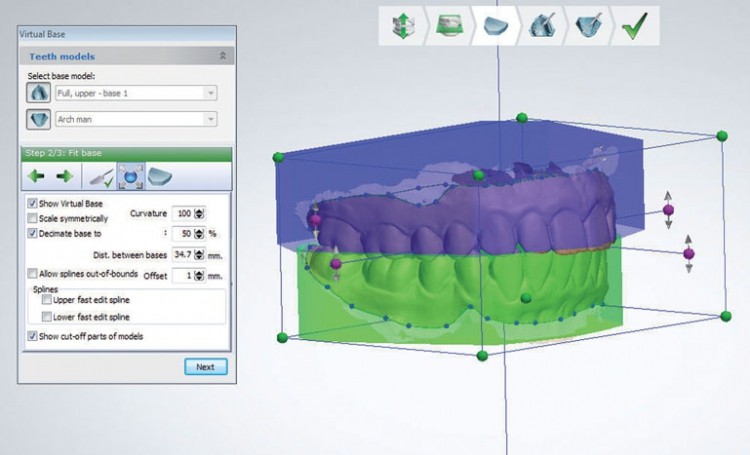
Task: Select the base shape preview tool
Action: click(x=159, y=177)
